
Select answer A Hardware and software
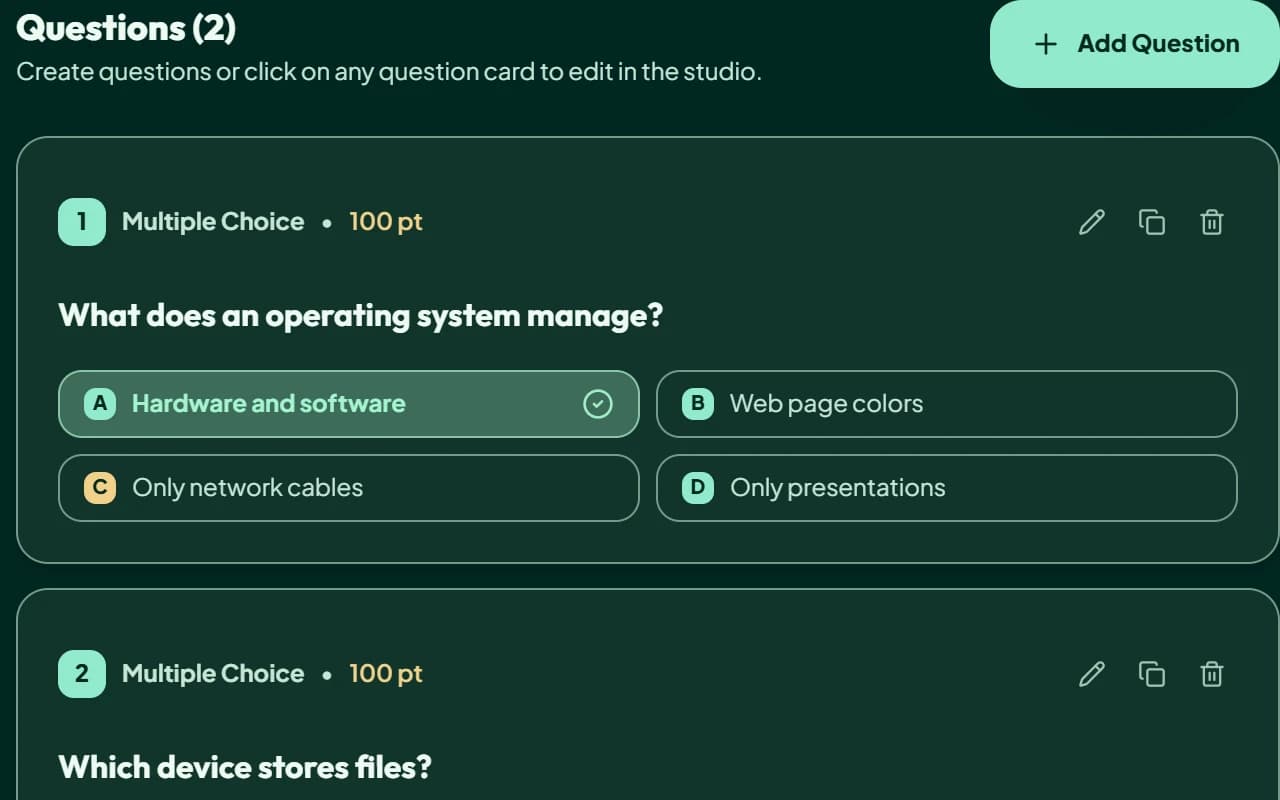click(349, 404)
